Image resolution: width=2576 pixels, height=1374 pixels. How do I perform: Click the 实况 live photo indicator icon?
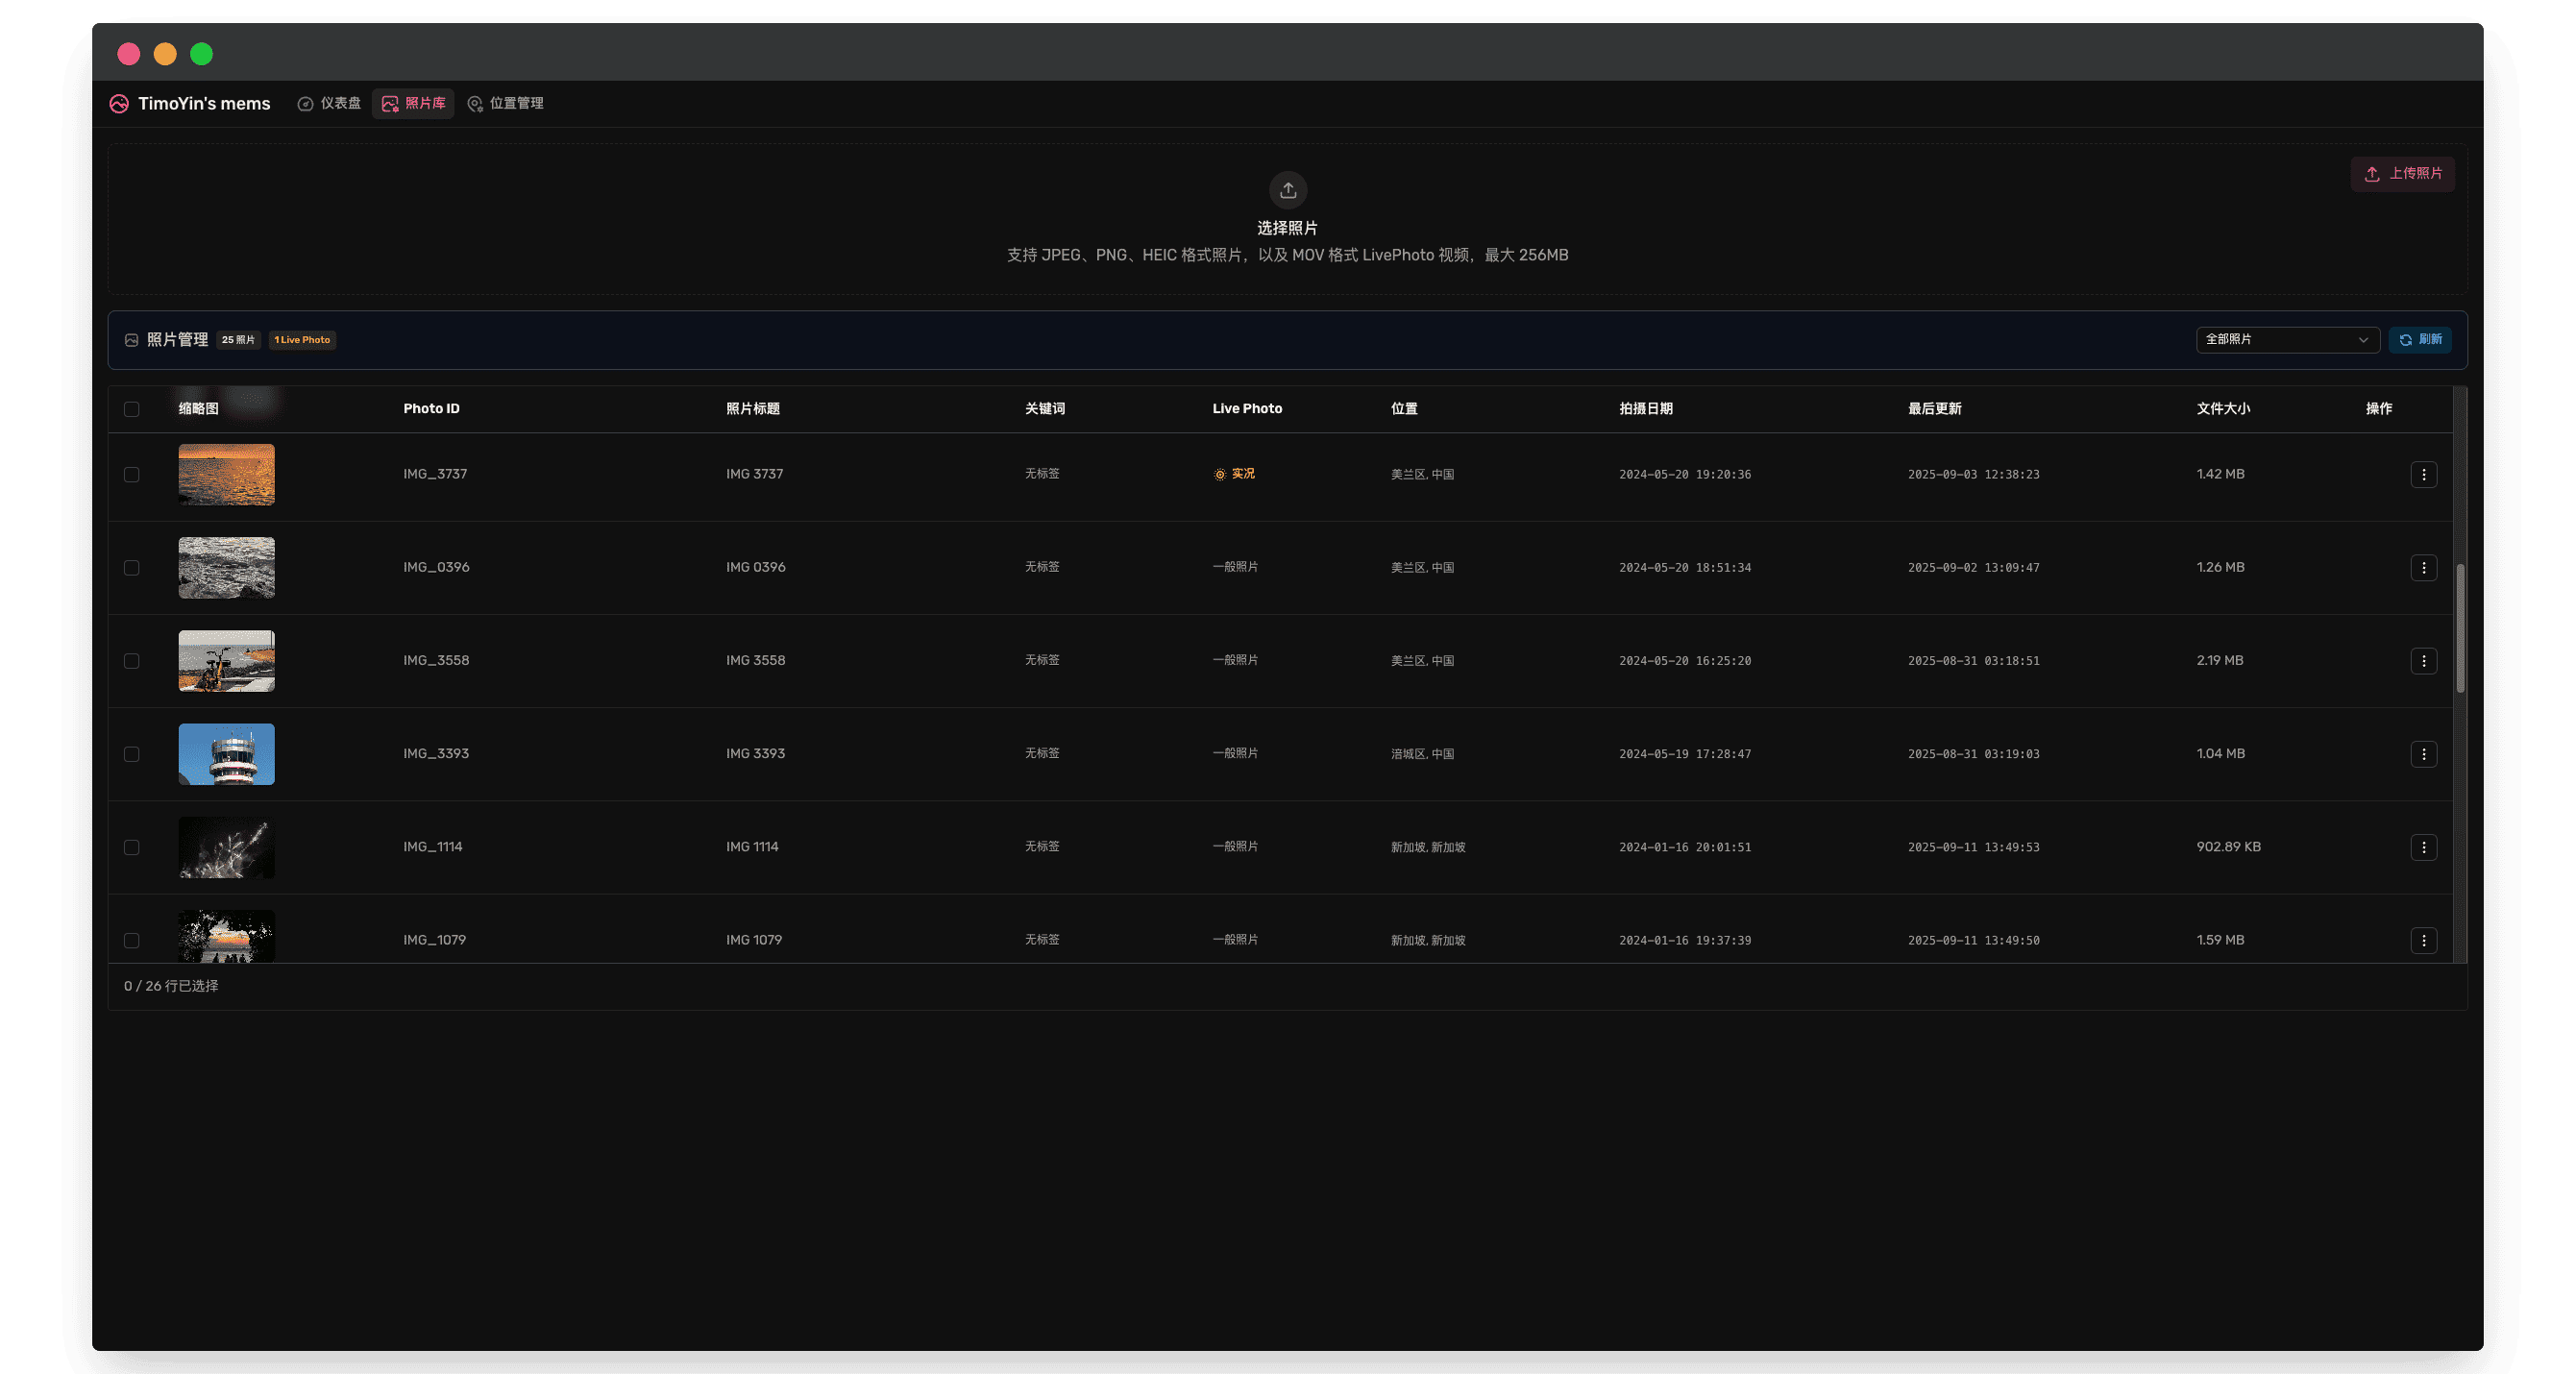tap(1219, 474)
